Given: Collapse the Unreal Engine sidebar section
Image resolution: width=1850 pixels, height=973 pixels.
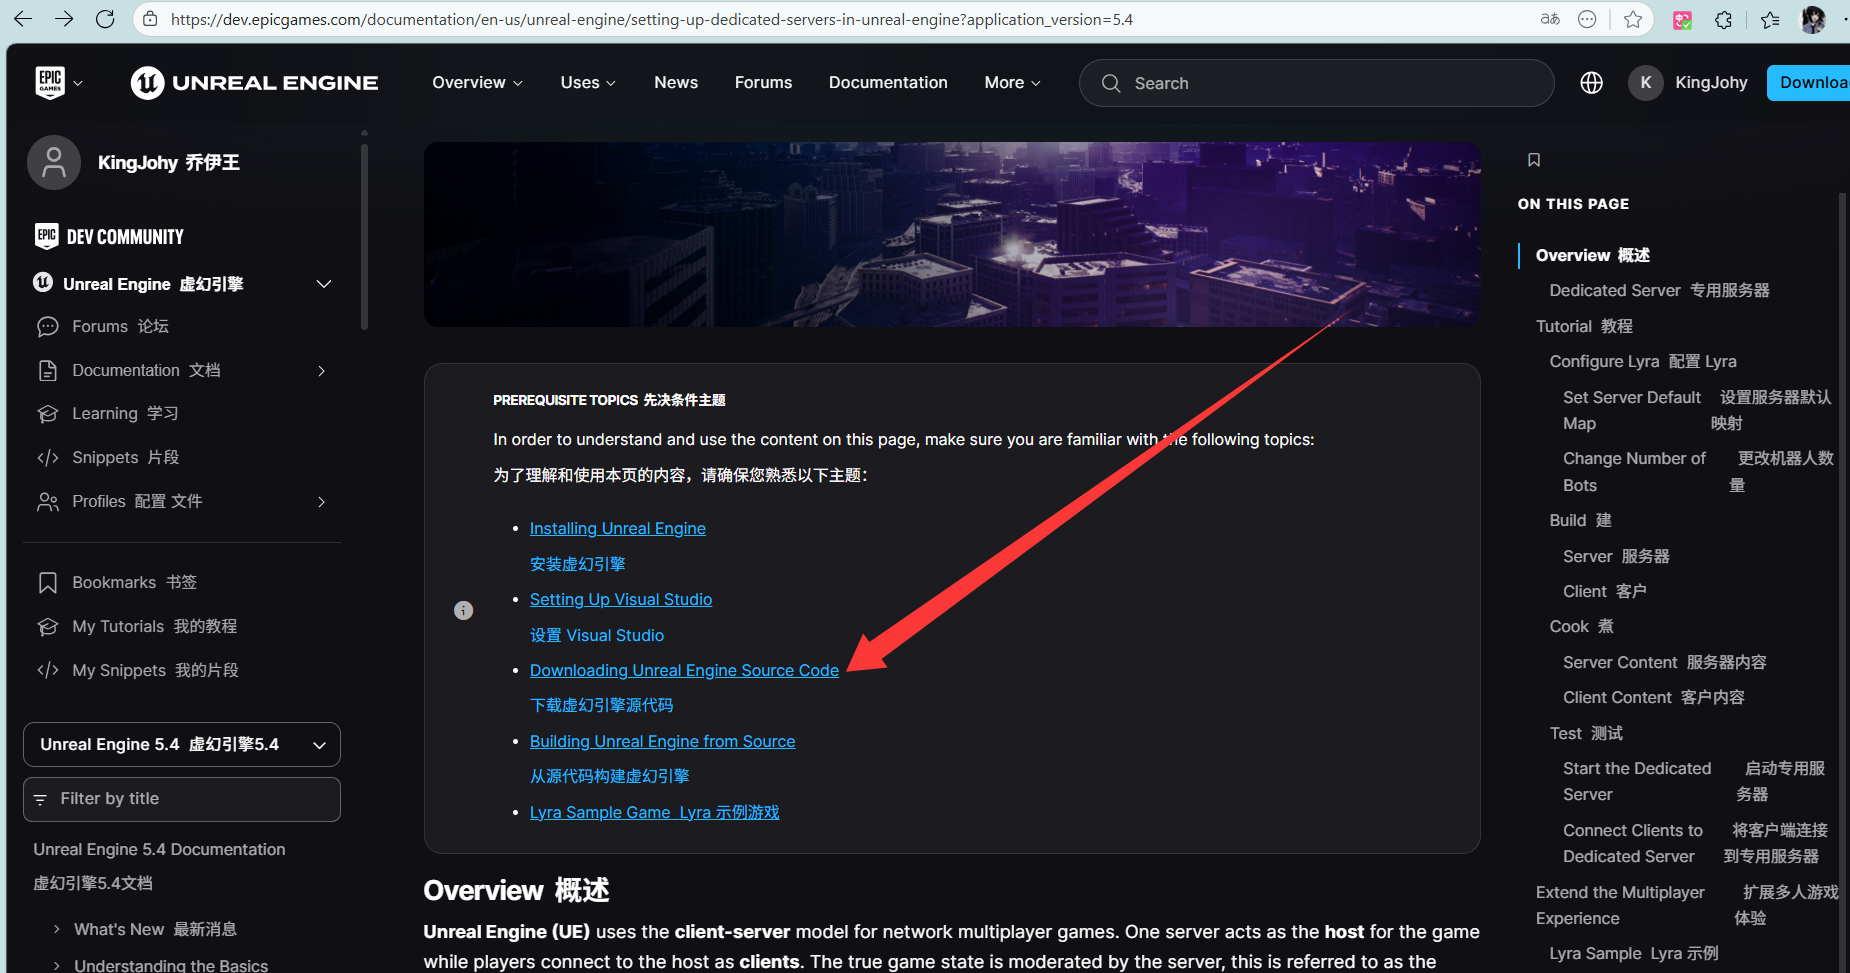Looking at the screenshot, I should [324, 284].
